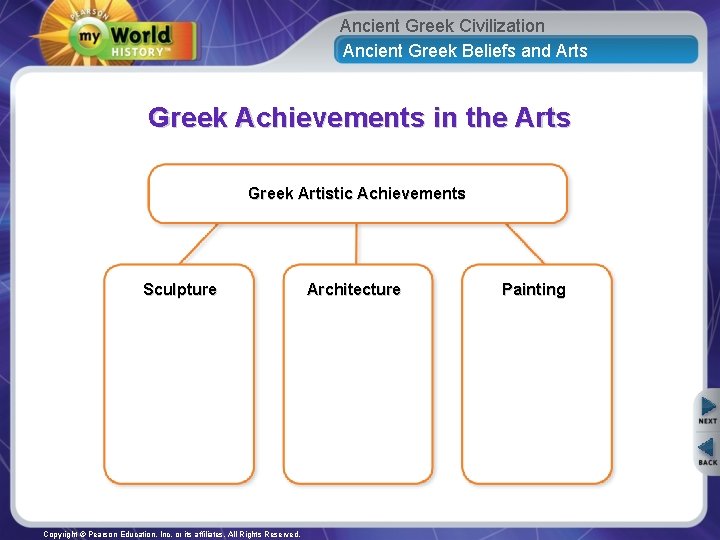Select the Painting box
The width and height of the screenshot is (720, 540).
[537, 374]
